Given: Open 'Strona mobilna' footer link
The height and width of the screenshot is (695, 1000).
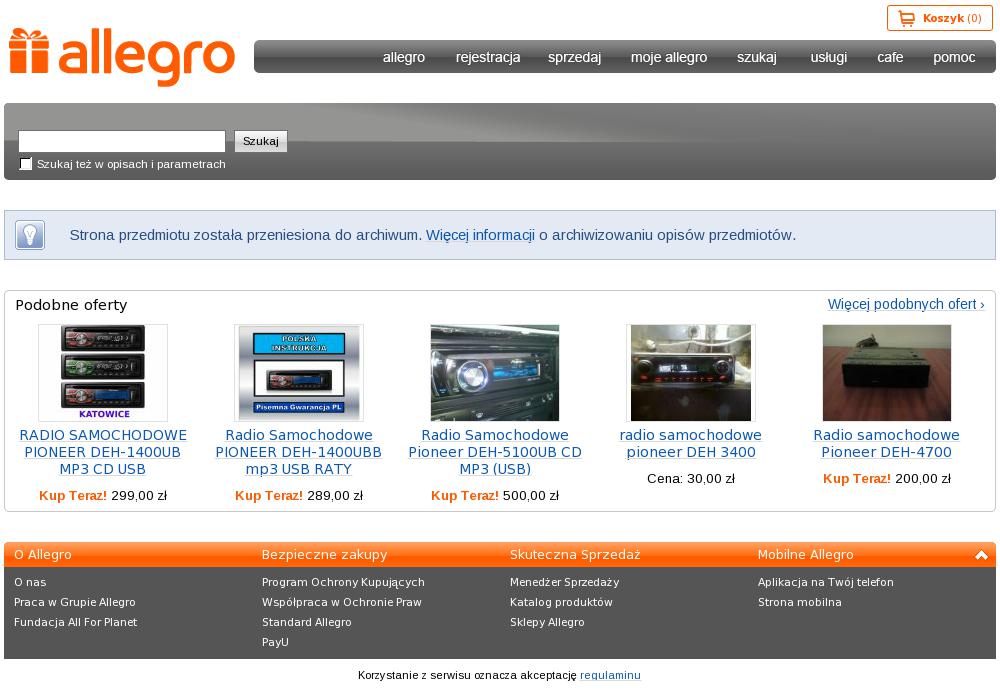Looking at the screenshot, I should (800, 603).
